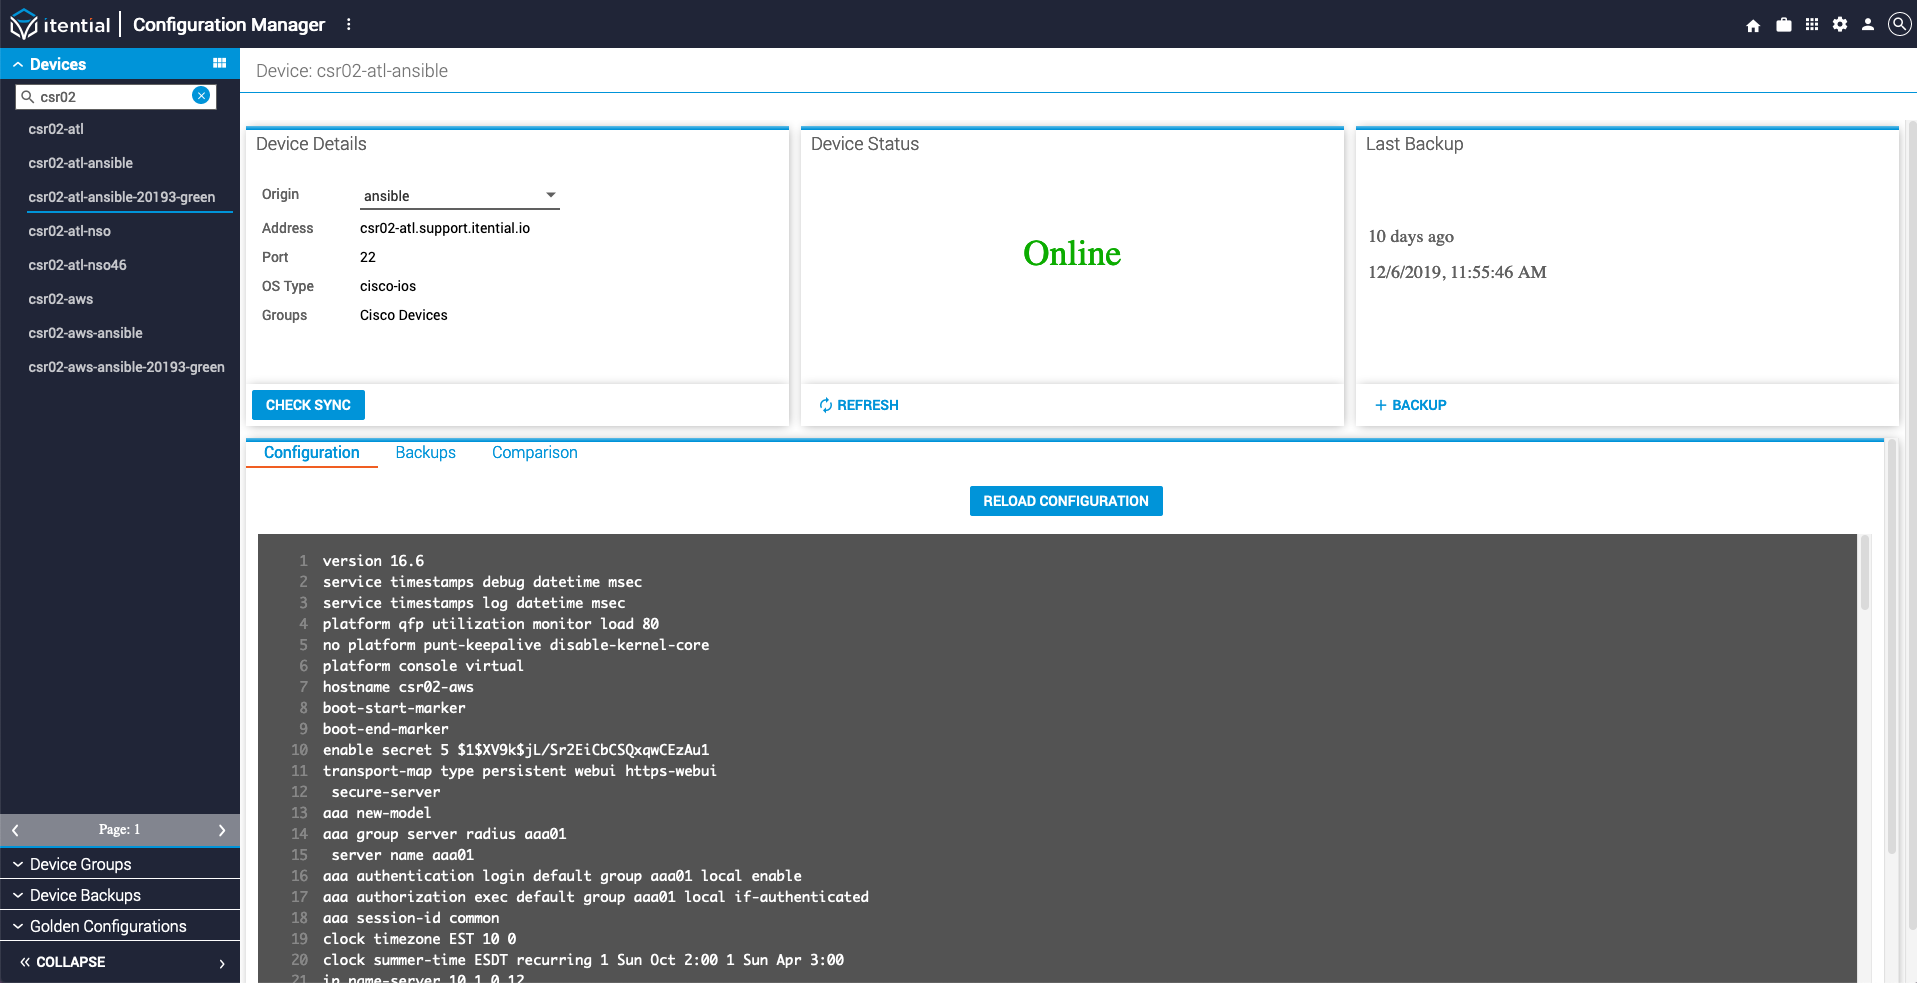Viewport: 1917px width, 983px height.
Task: Click the RELOAD CONFIGURATION button
Action: click(x=1066, y=501)
